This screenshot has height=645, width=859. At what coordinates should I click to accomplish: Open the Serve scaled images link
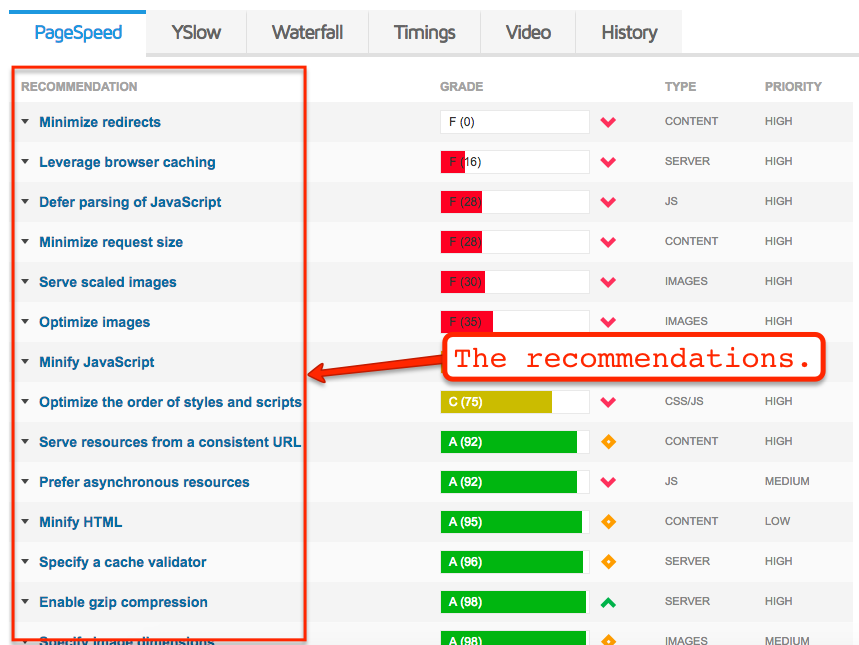coord(108,282)
